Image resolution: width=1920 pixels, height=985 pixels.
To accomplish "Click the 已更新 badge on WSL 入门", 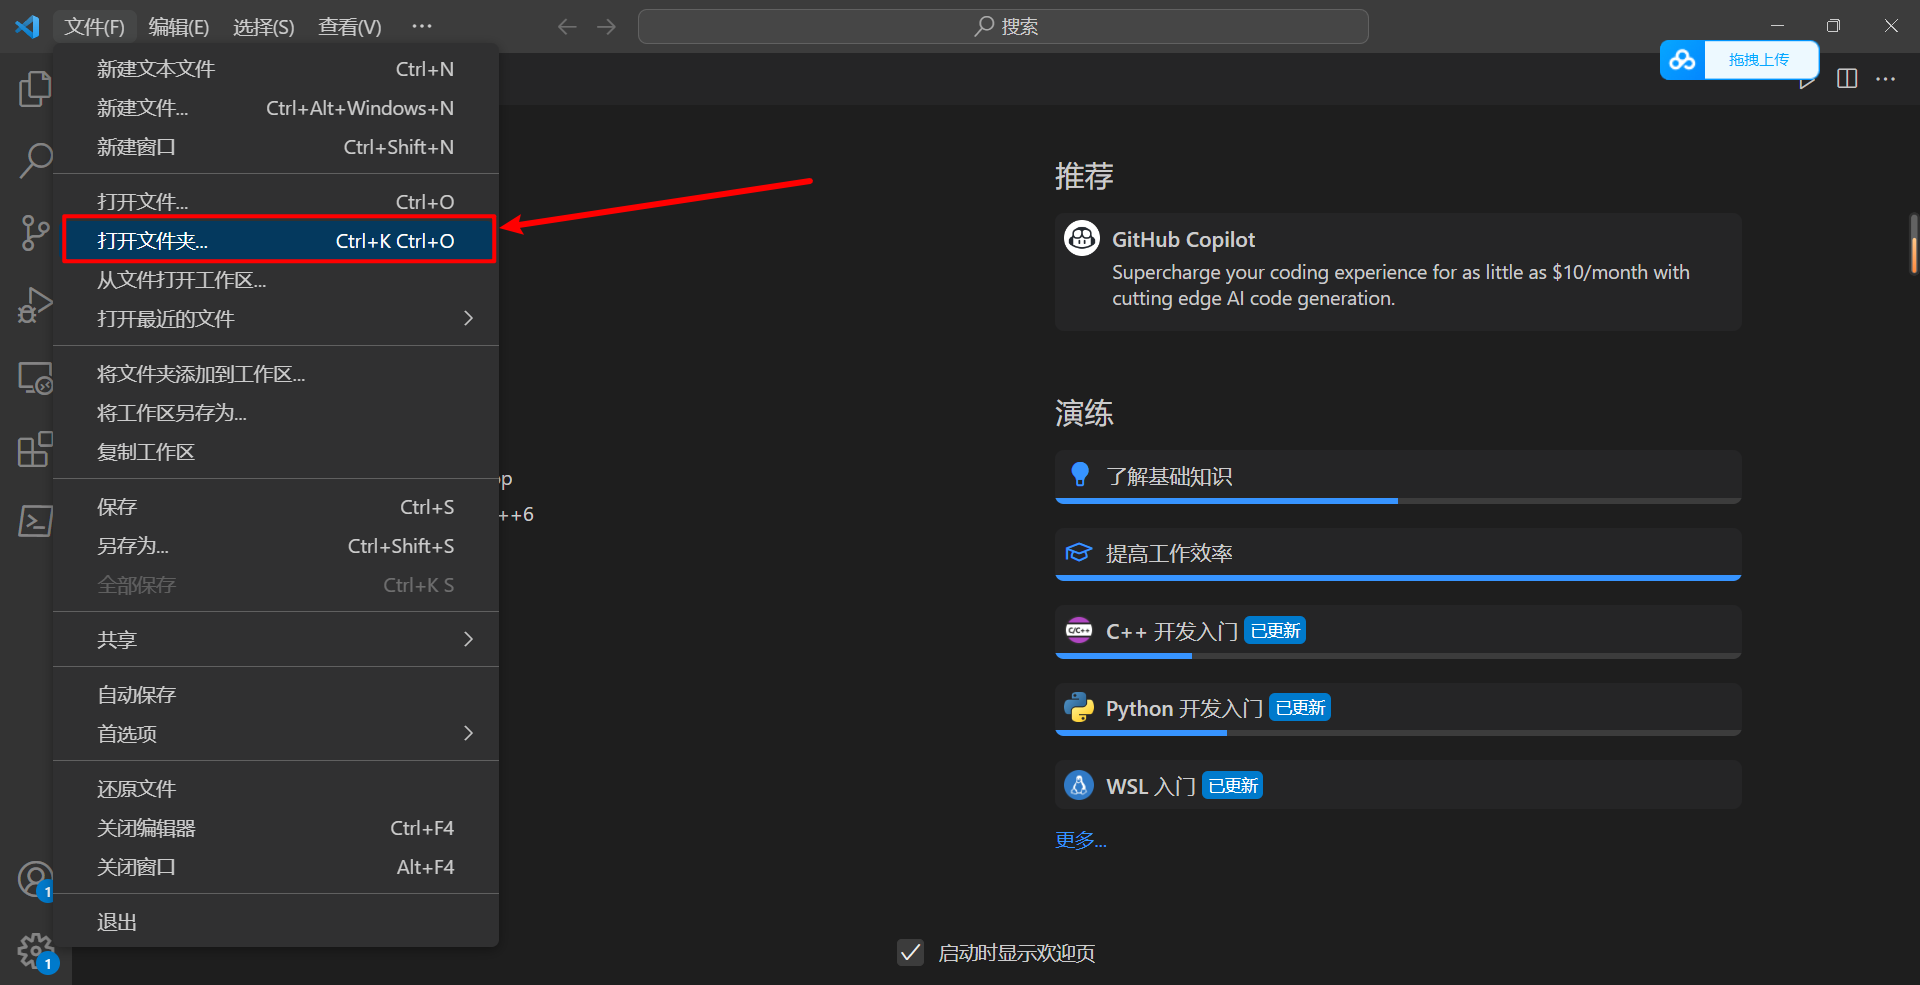I will [1232, 786].
